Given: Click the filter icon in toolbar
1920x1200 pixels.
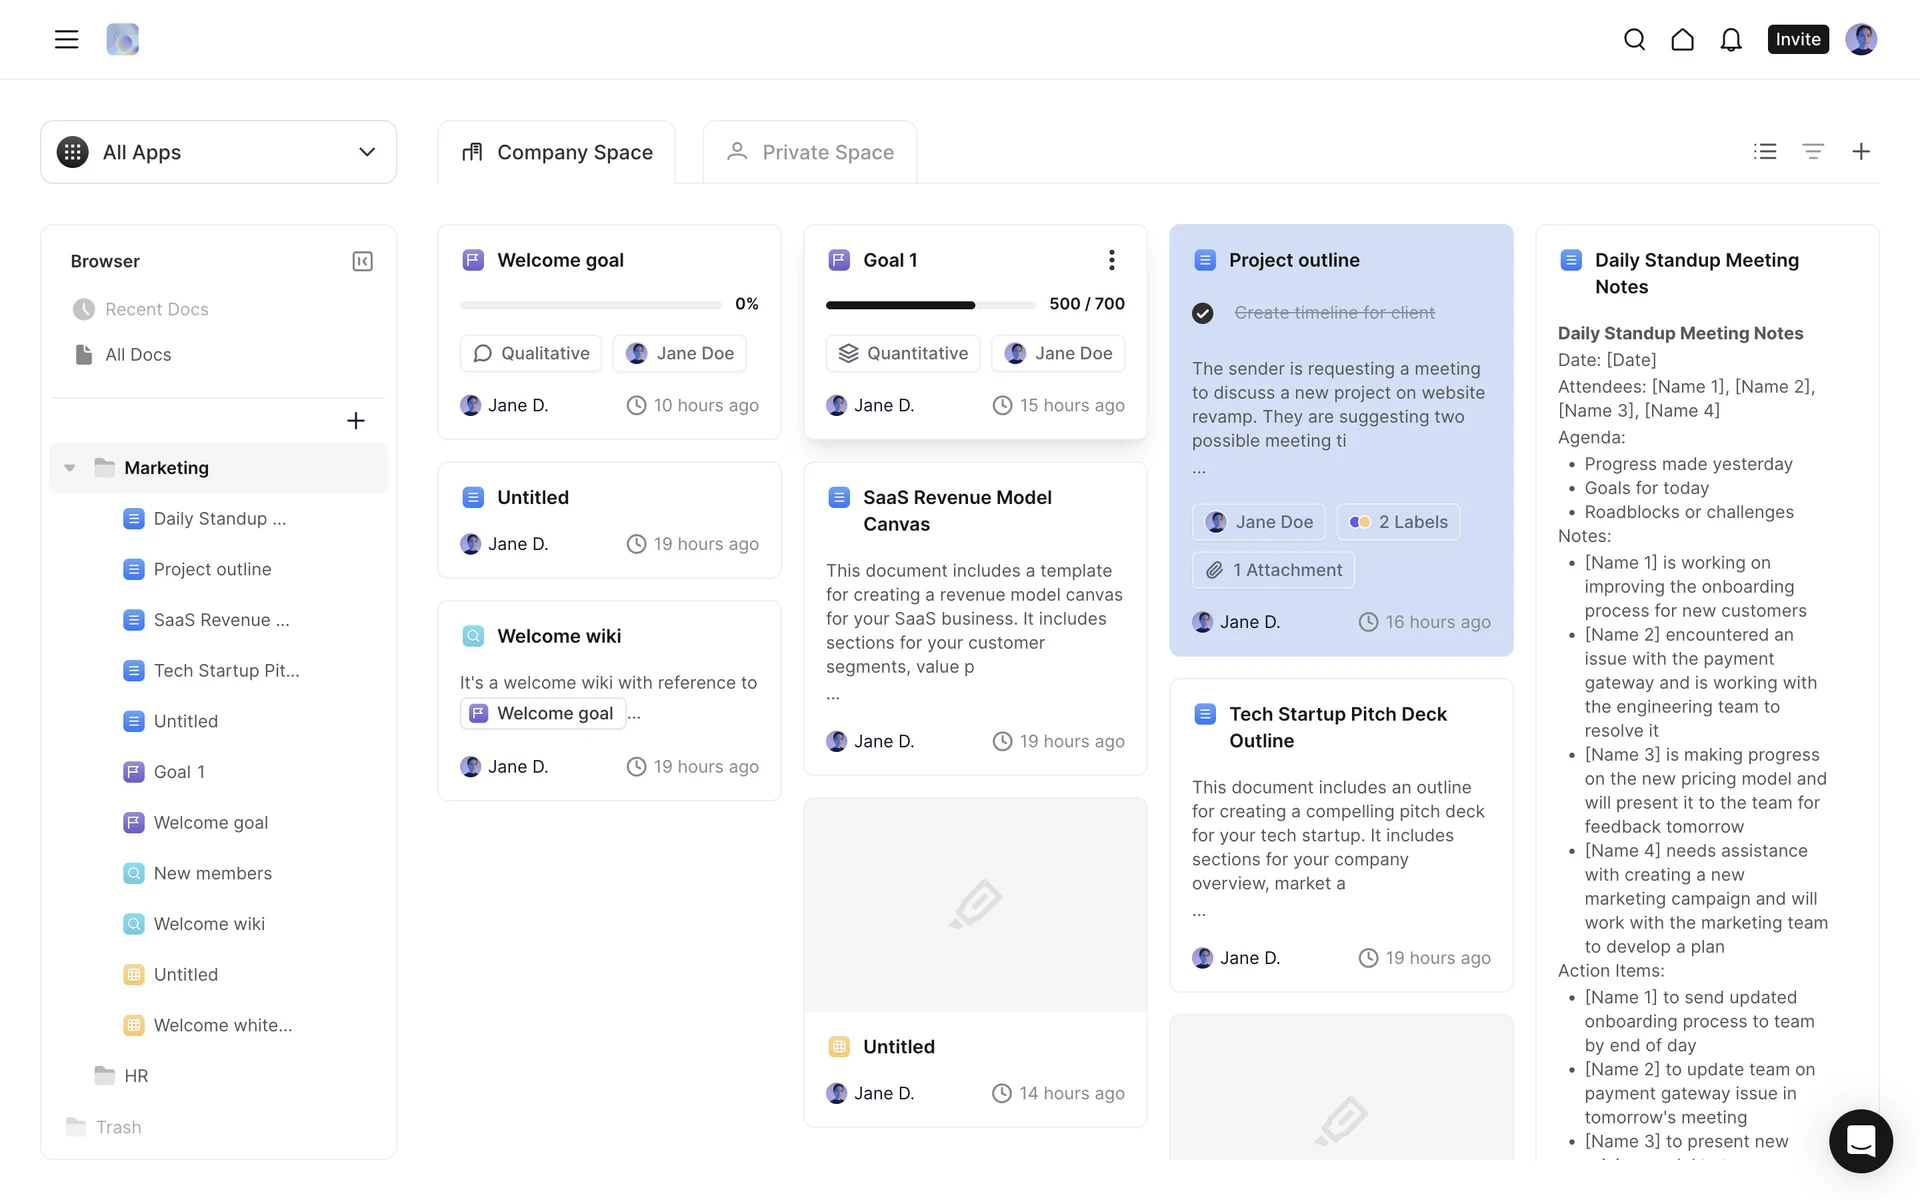Looking at the screenshot, I should [1812, 151].
